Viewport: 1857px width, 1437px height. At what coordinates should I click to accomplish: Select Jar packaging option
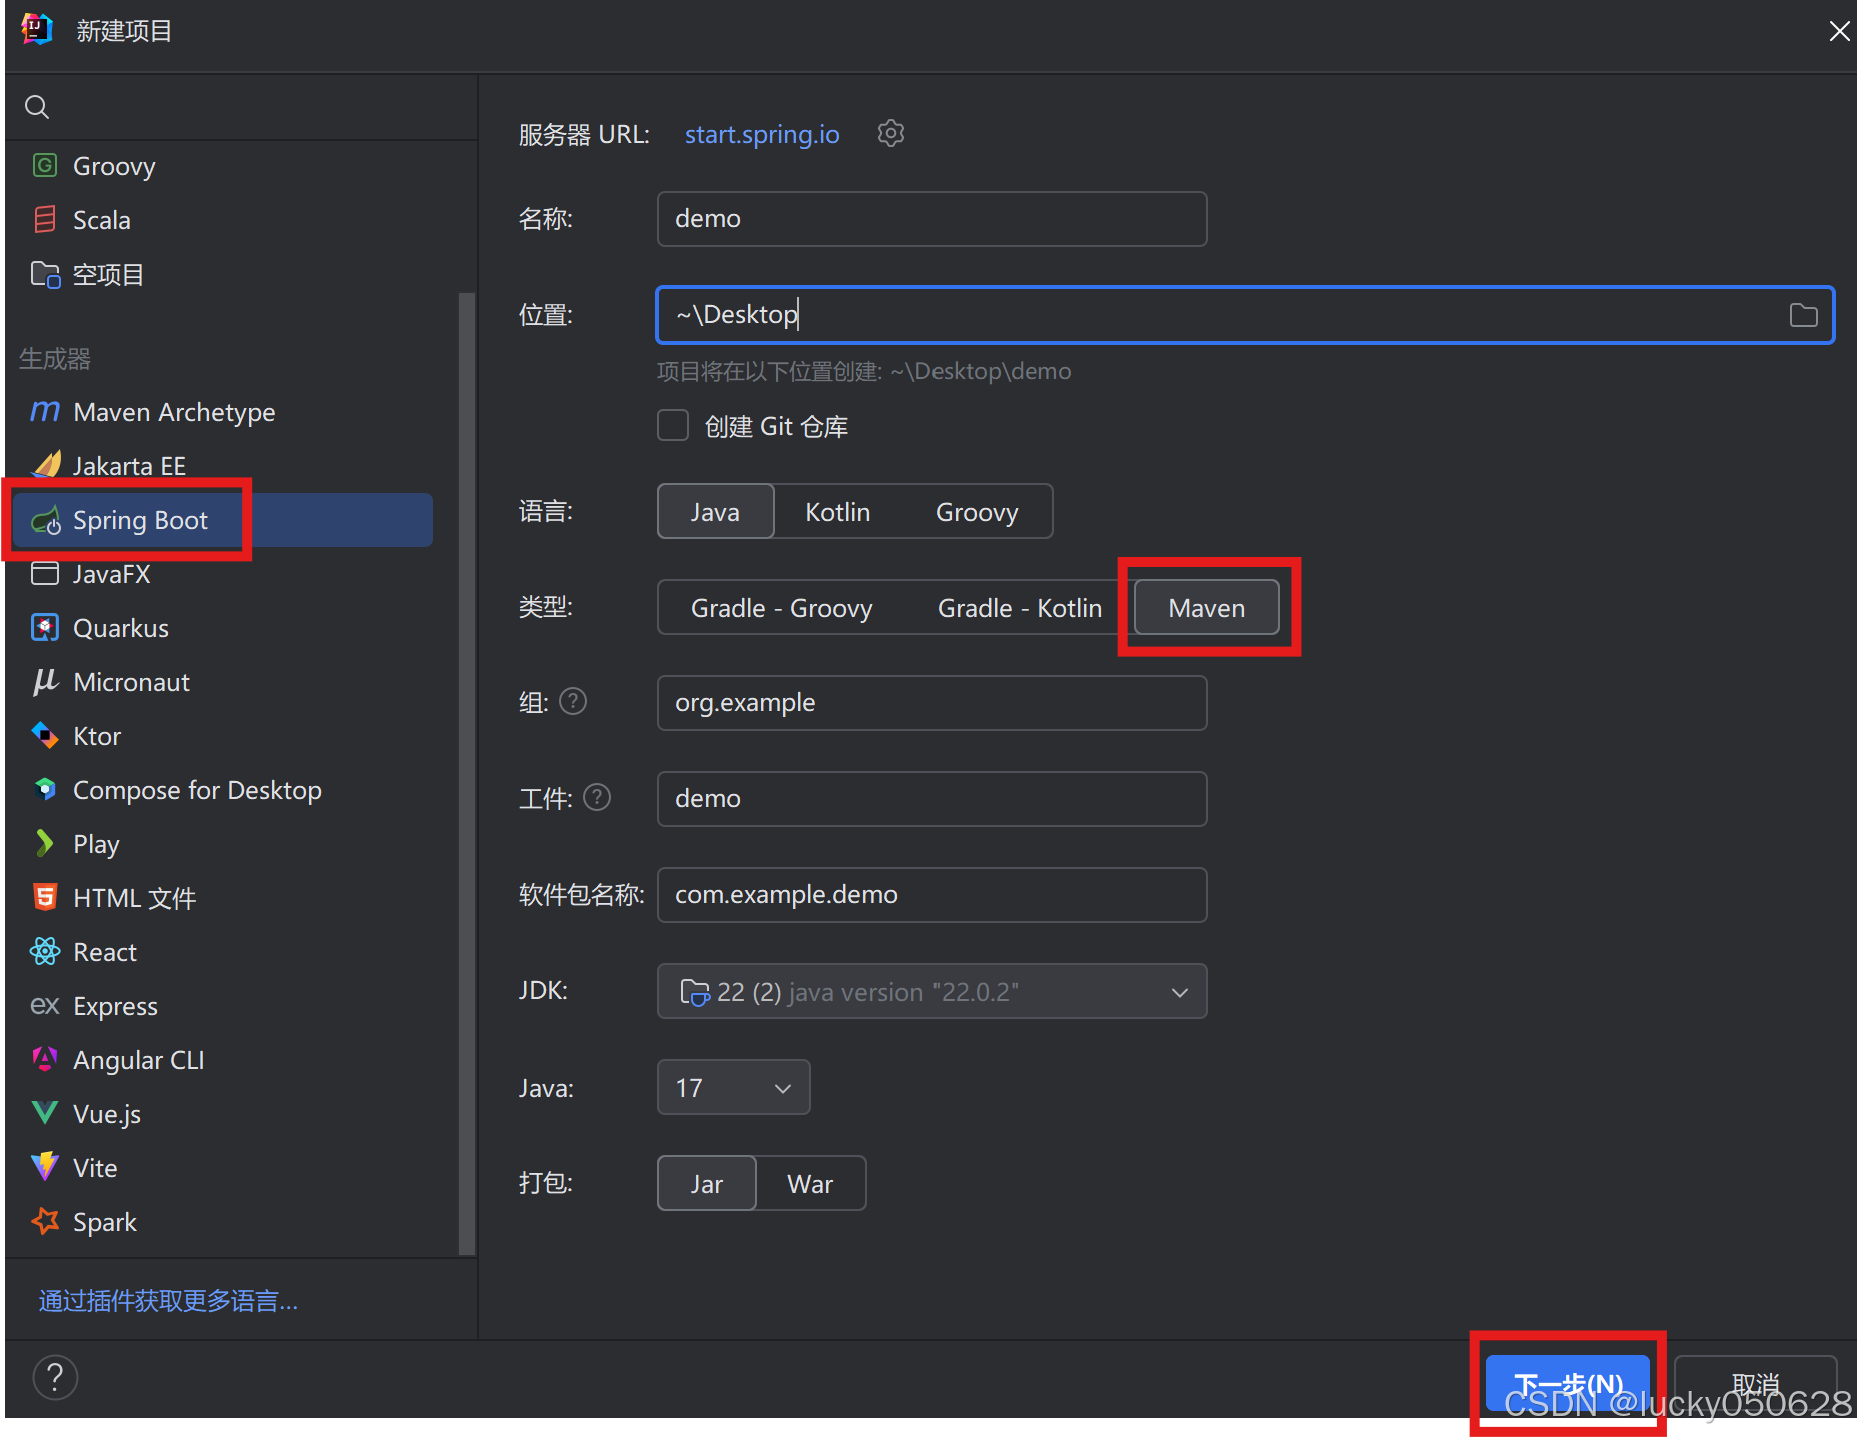707,1183
